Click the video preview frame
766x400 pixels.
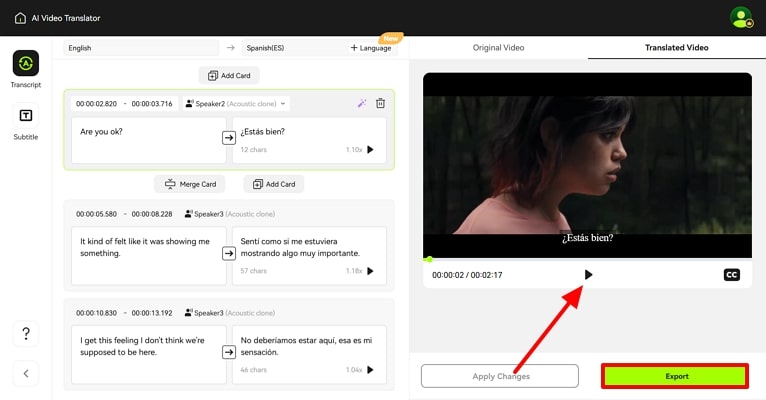coord(587,165)
